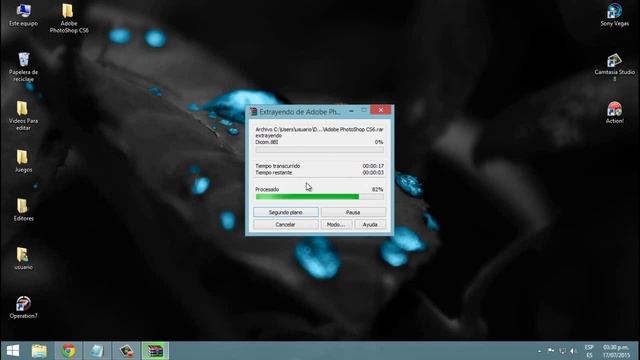640x360 pixels.
Task: Show hidden system tray icons
Action: tap(540, 351)
